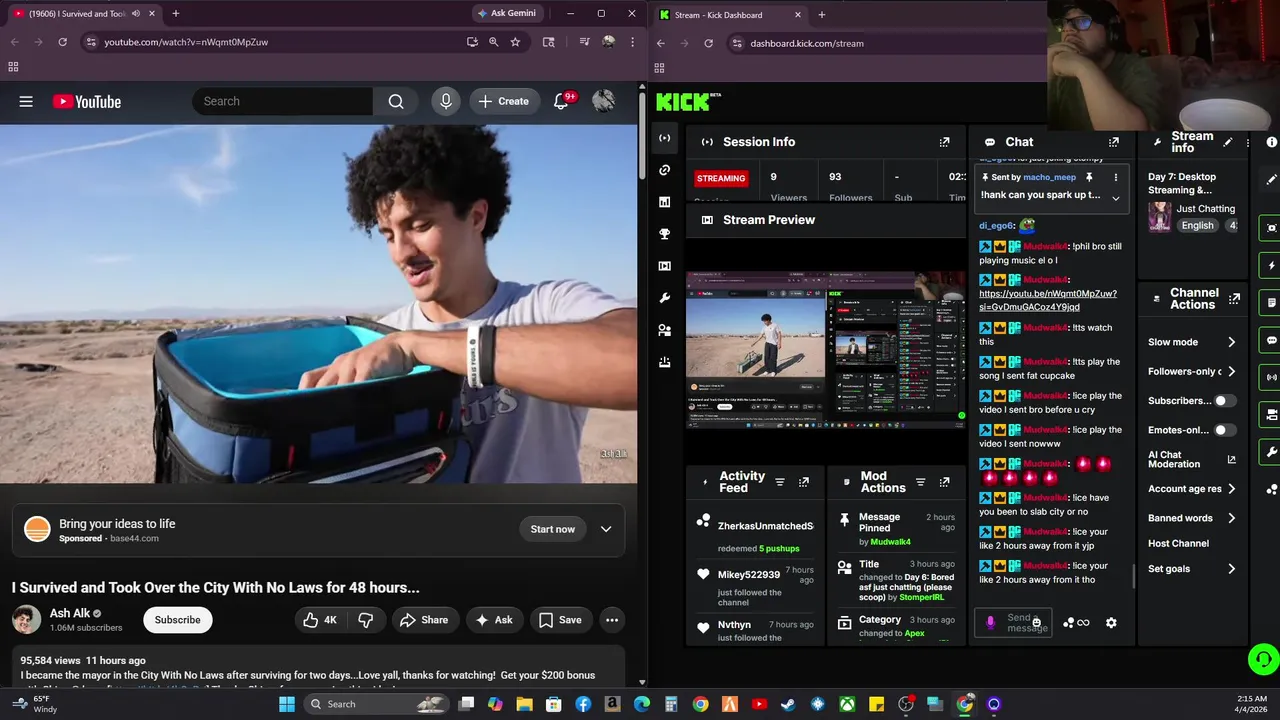The image size is (1280, 720).
Task: Click YouTube Create button
Action: 504,101
